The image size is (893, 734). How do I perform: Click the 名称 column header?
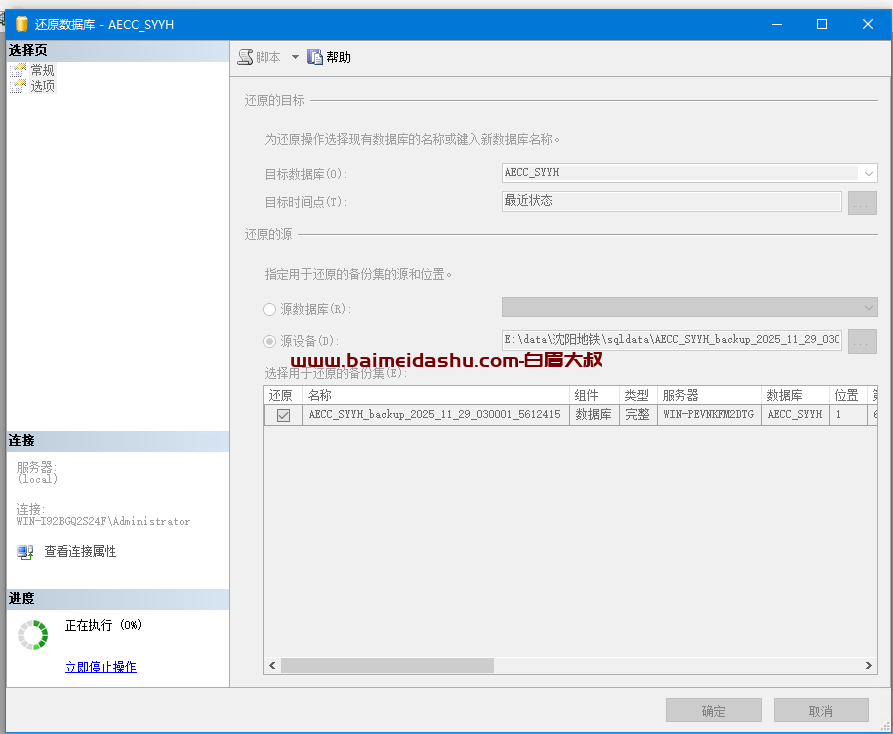(435, 396)
